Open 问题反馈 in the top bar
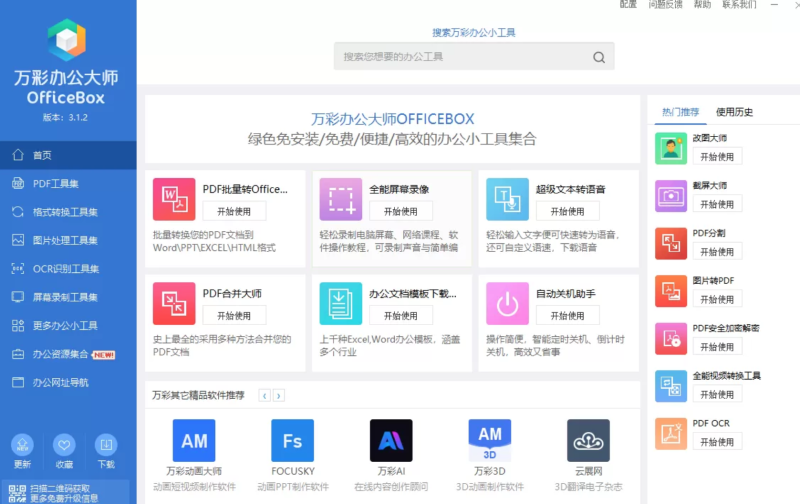The image size is (800, 504). click(665, 5)
